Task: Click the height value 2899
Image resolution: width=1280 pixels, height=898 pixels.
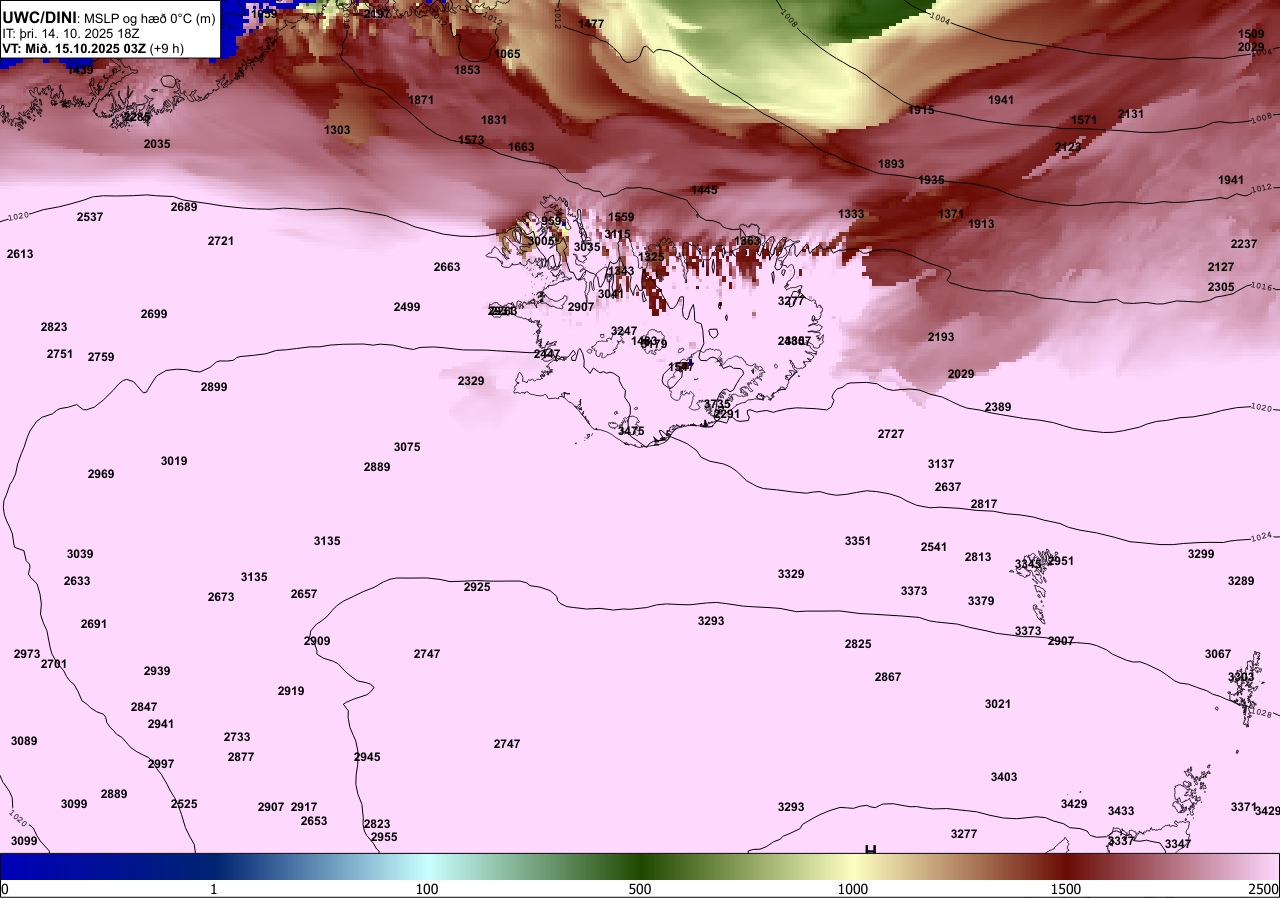Action: [x=214, y=387]
